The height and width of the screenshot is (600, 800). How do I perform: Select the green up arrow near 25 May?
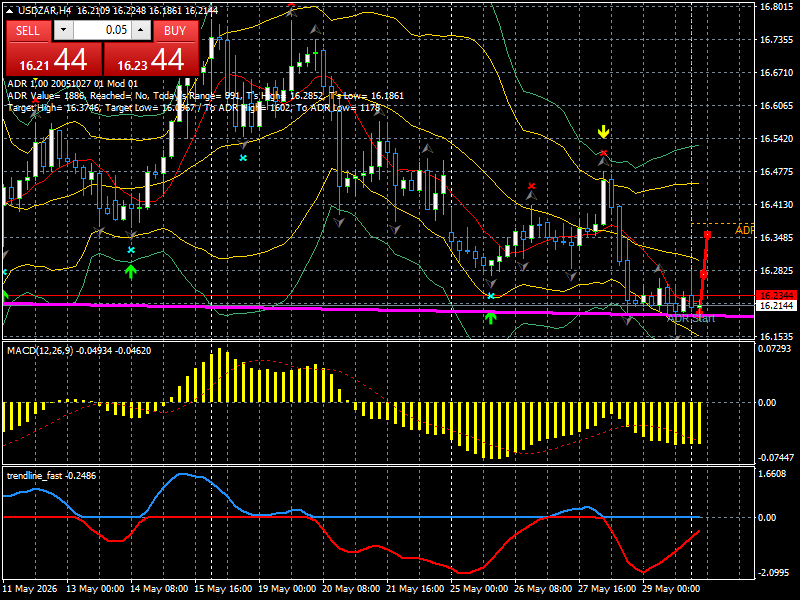[x=490, y=318]
